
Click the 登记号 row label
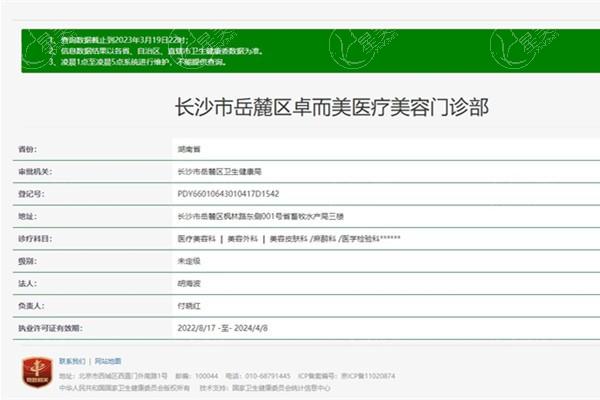tap(31, 194)
